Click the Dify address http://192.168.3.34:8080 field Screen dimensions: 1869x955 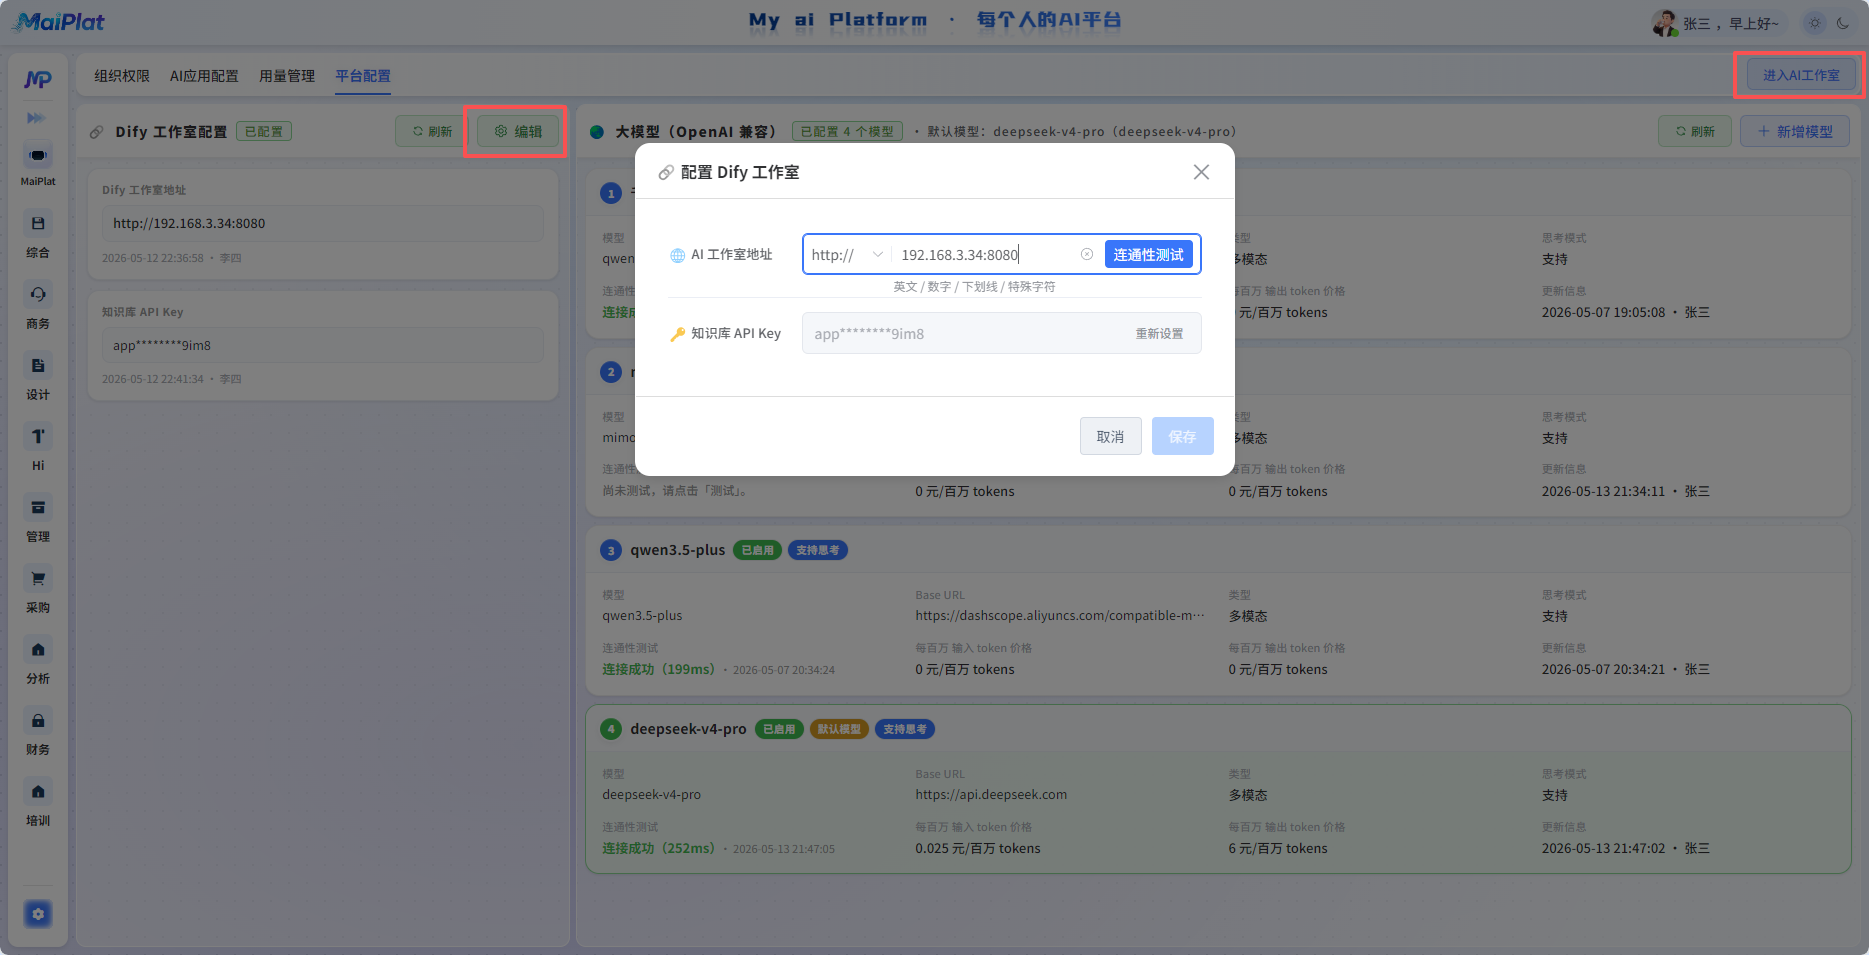(322, 223)
